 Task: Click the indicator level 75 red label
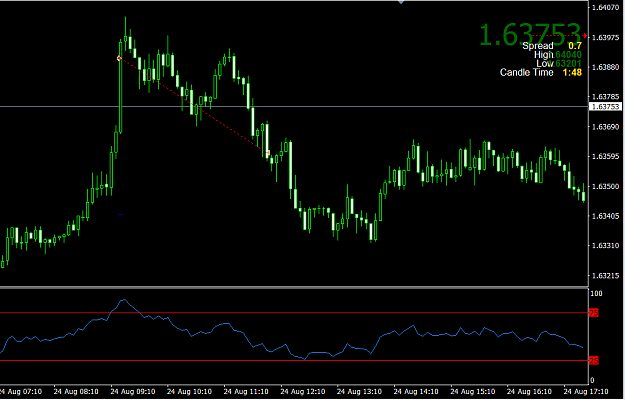point(594,313)
